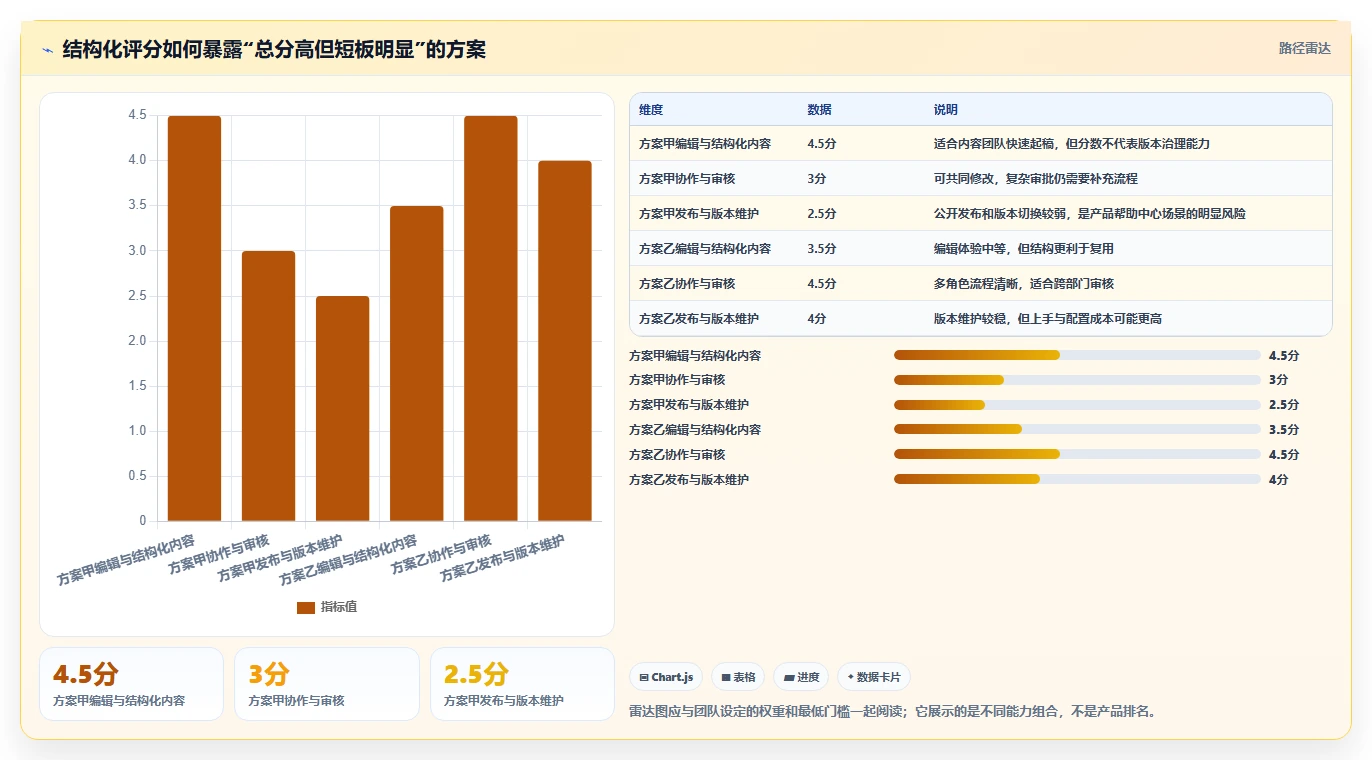Click the 4.0 y-axis label
Screen dimensions: 1372x760
tap(137, 160)
